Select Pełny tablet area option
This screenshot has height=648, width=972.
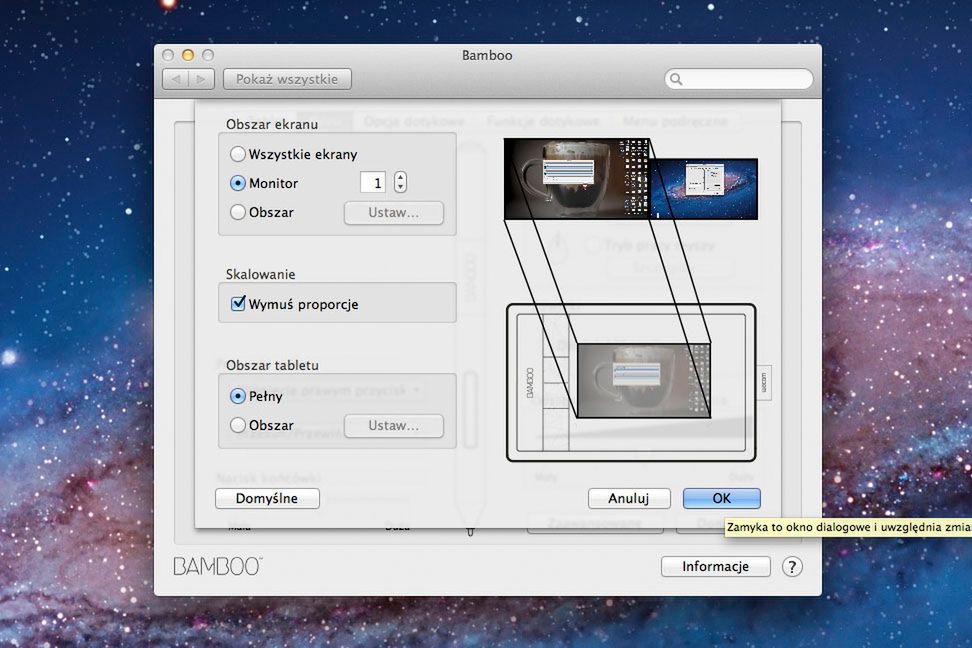click(237, 396)
